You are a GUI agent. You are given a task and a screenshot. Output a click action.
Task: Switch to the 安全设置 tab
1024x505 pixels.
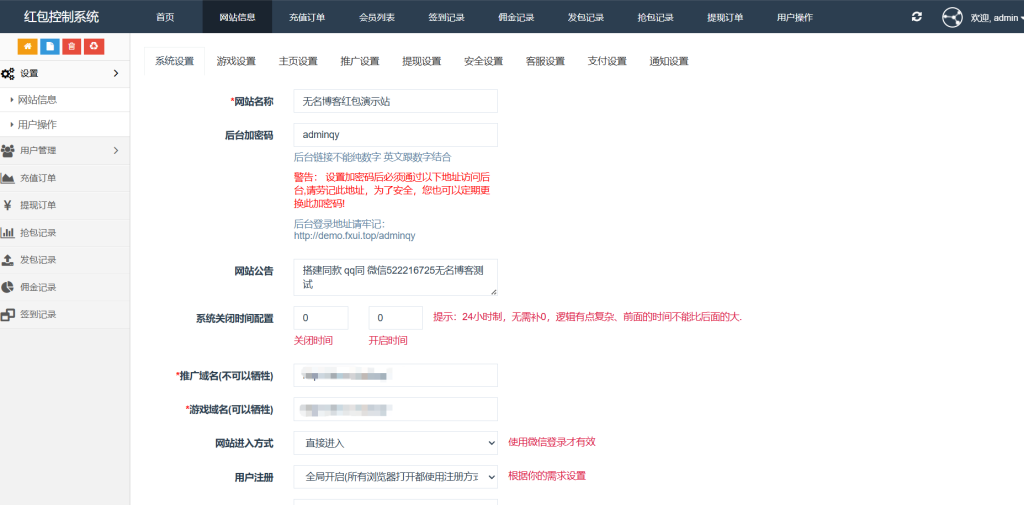pyautogui.click(x=483, y=61)
